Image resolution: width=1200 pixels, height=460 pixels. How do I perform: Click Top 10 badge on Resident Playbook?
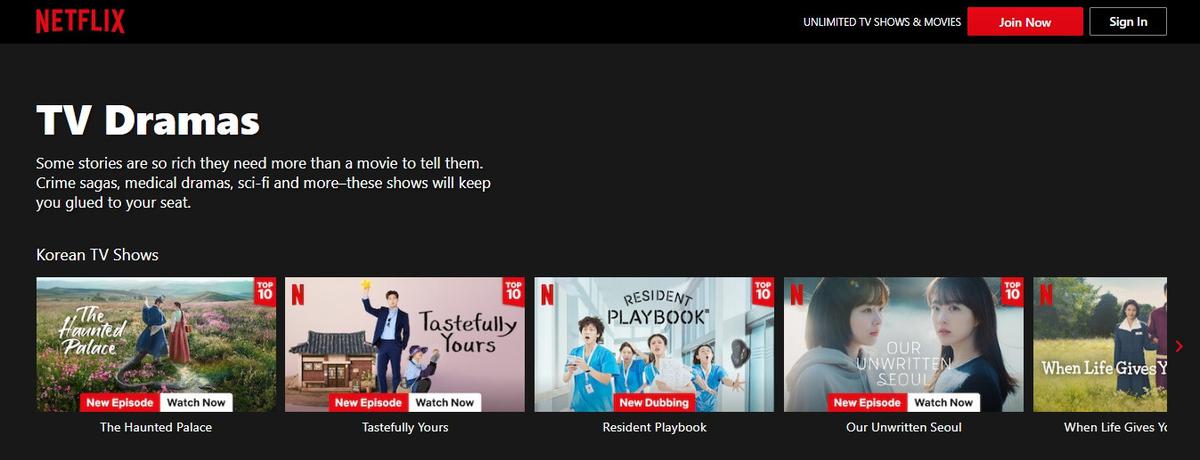(763, 290)
